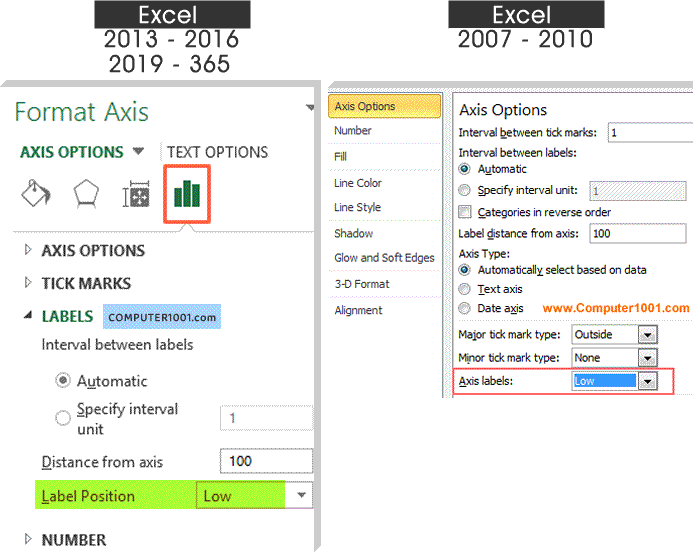Open the Label Position dropdown
693x554 pixels.
click(x=301, y=496)
